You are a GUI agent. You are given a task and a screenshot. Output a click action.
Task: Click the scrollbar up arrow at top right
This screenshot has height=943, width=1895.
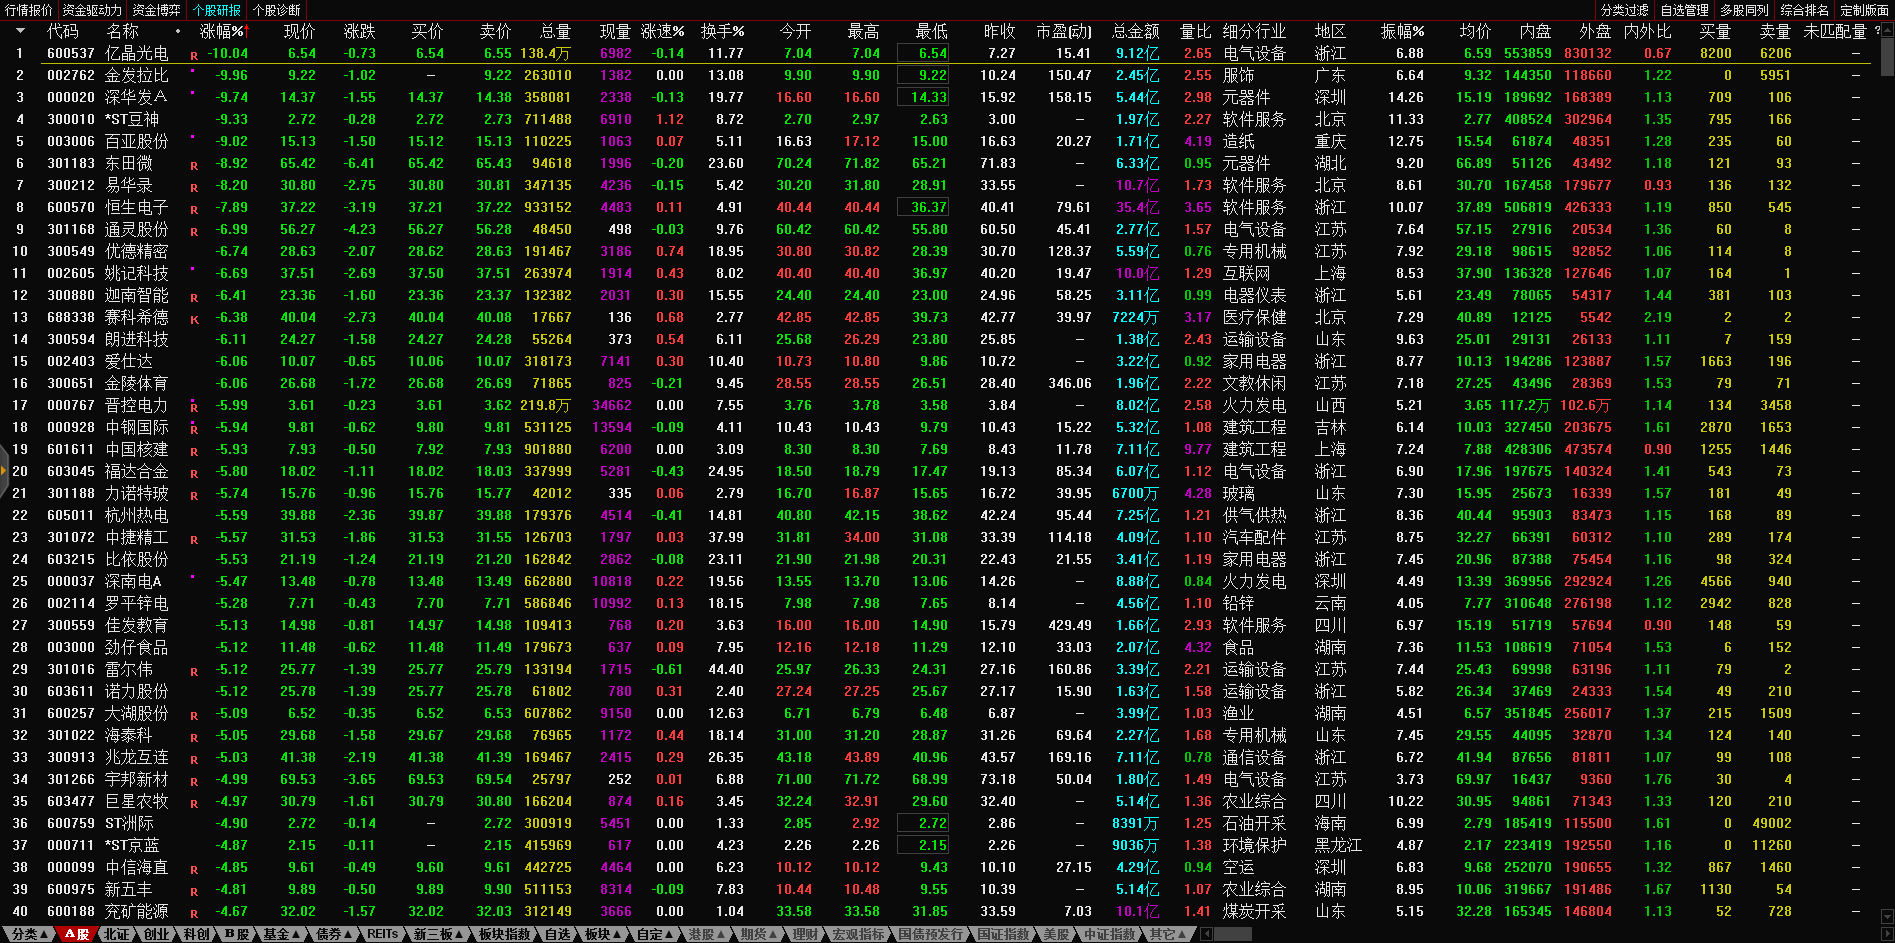[x=1887, y=30]
